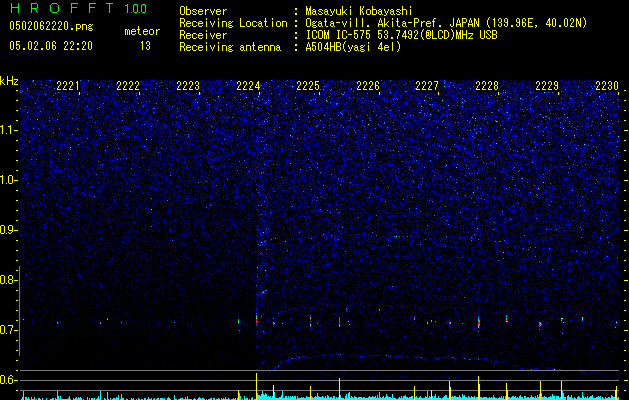Click the 0.9 kHz axis value
Screen dimensions: 629x400
pyautogui.click(x=9, y=230)
